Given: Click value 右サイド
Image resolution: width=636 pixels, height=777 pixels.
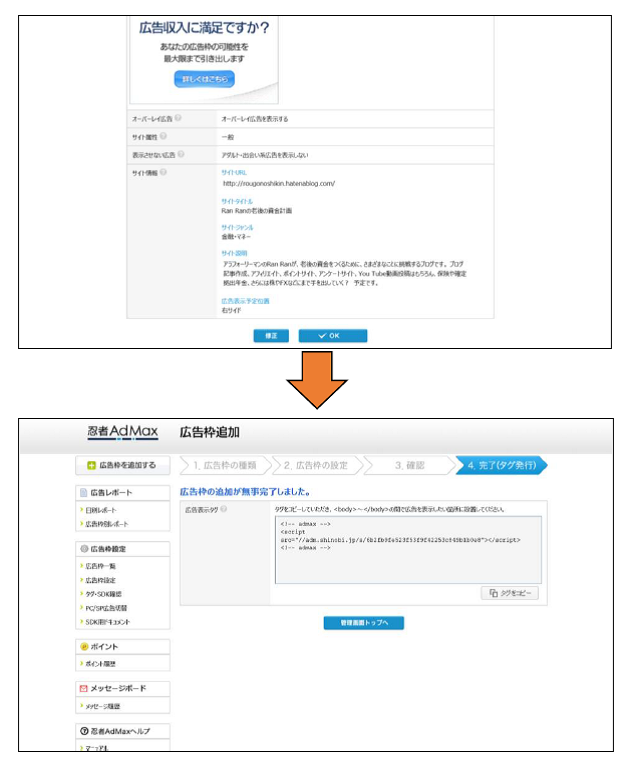Looking at the screenshot, I should (231, 310).
